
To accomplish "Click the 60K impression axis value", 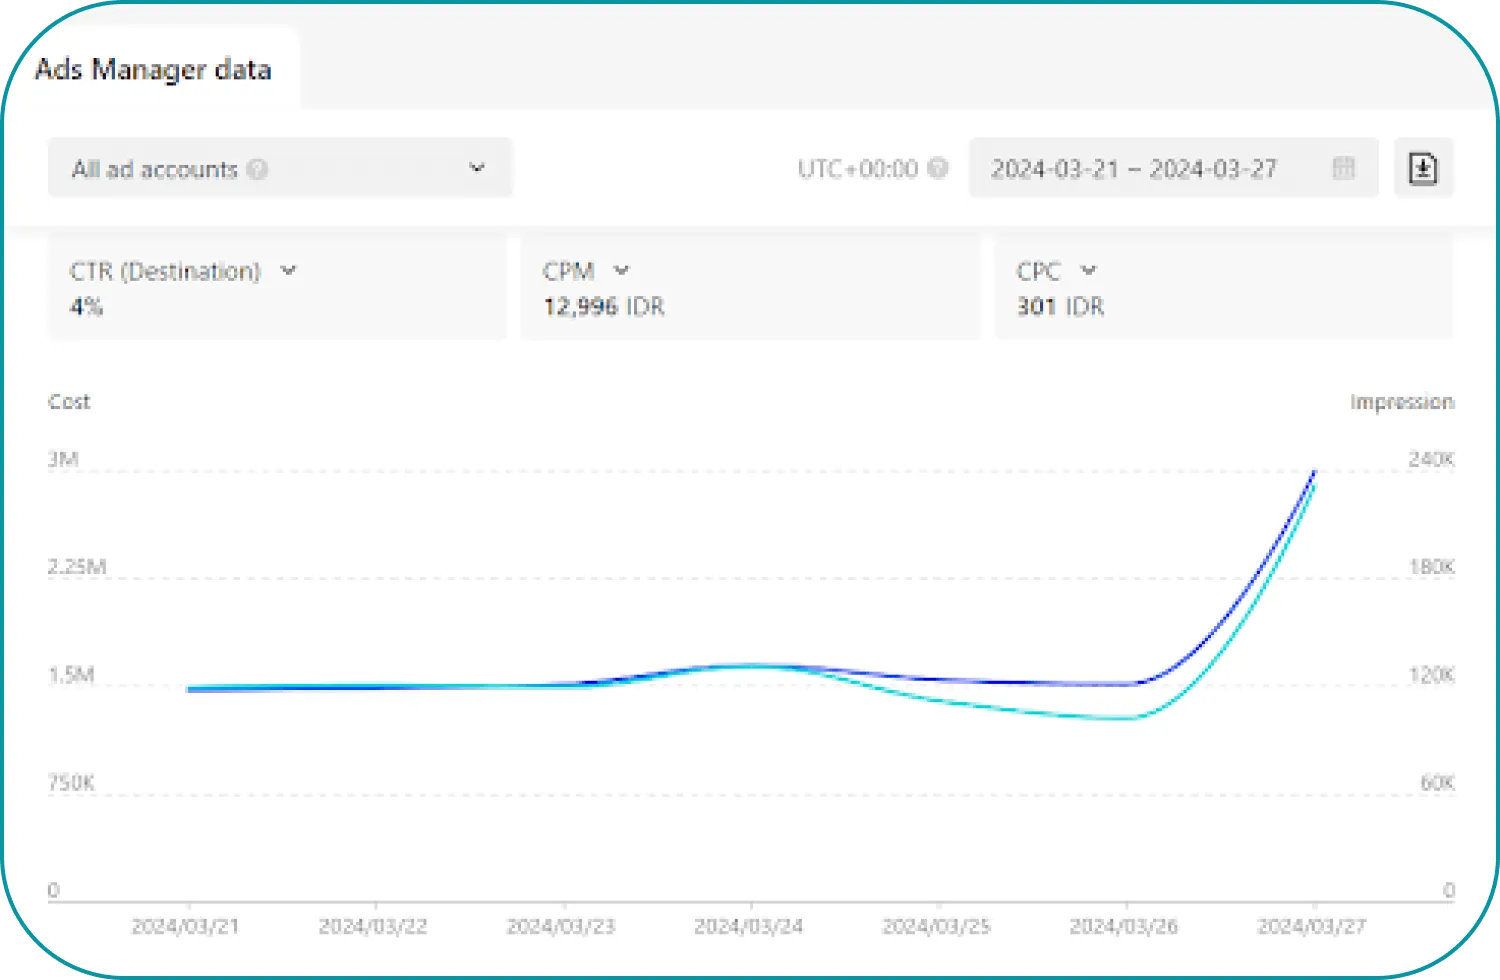I will pos(1437,782).
